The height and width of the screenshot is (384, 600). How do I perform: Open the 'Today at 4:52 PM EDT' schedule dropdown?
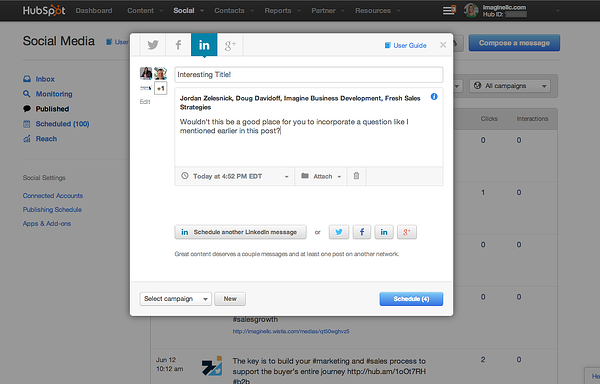[x=235, y=176]
